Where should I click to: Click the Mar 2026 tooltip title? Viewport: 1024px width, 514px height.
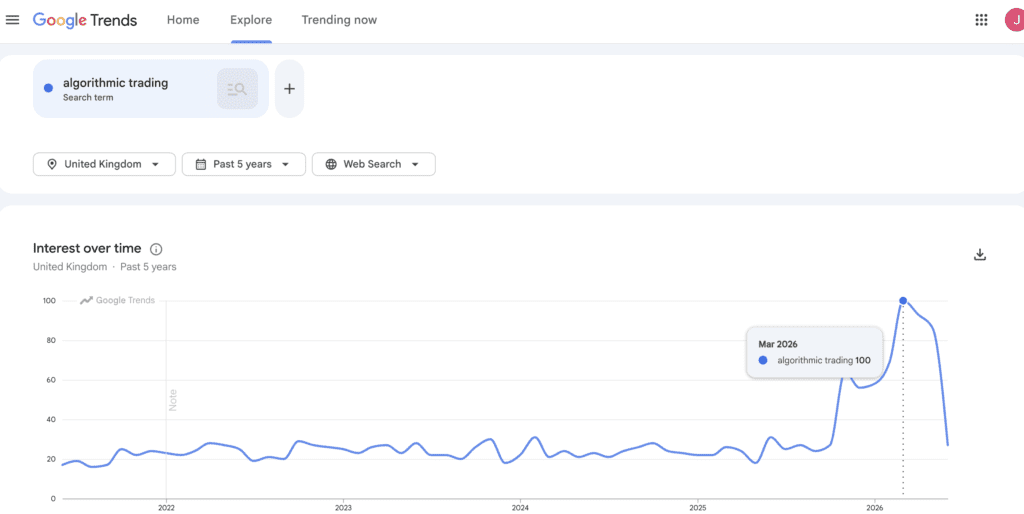click(778, 344)
